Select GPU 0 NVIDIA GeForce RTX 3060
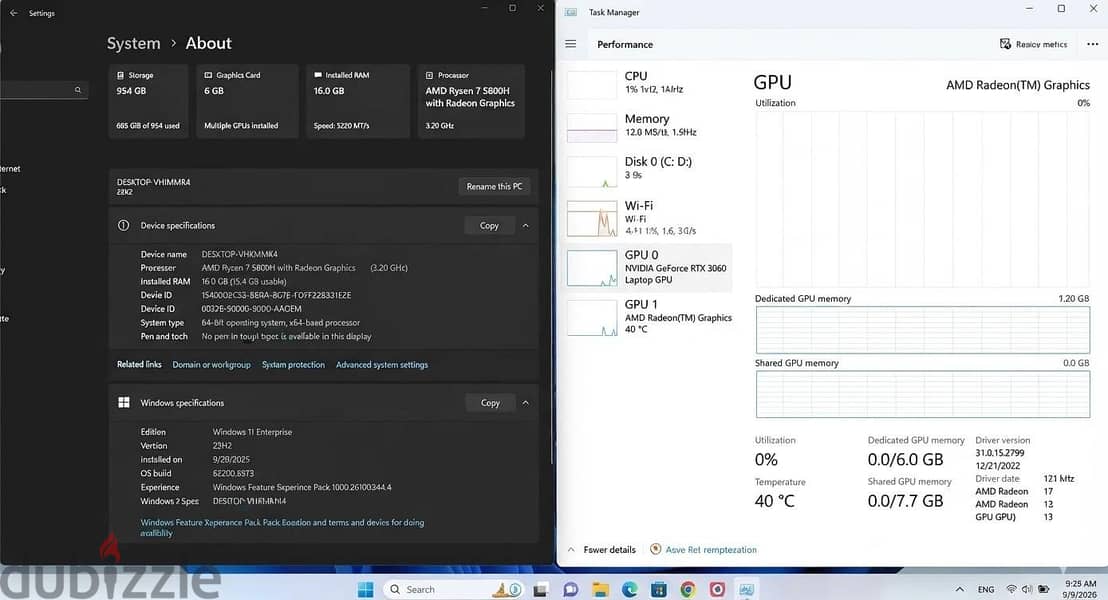1108x600 pixels. 648,268
